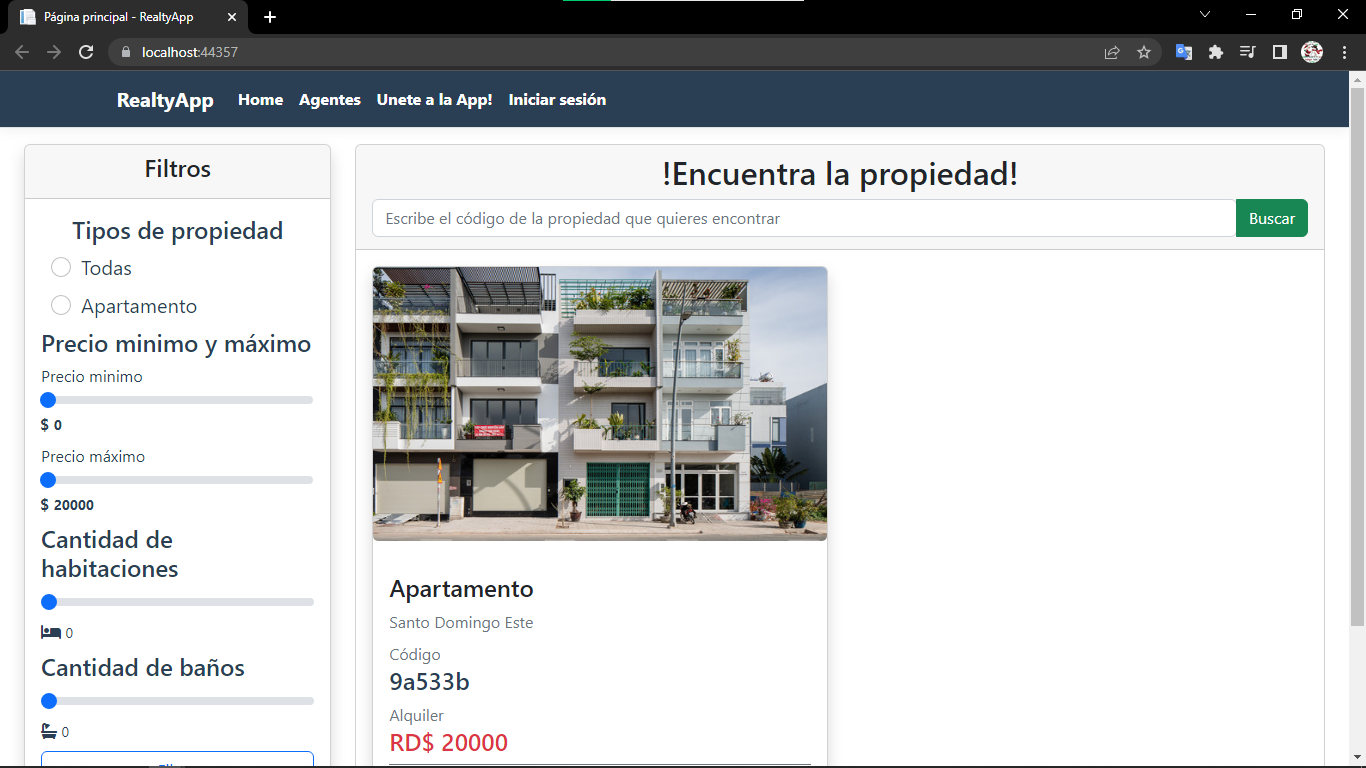The height and width of the screenshot is (768, 1366).
Task: Click Iniciar sesión in the navbar
Action: [557, 100]
